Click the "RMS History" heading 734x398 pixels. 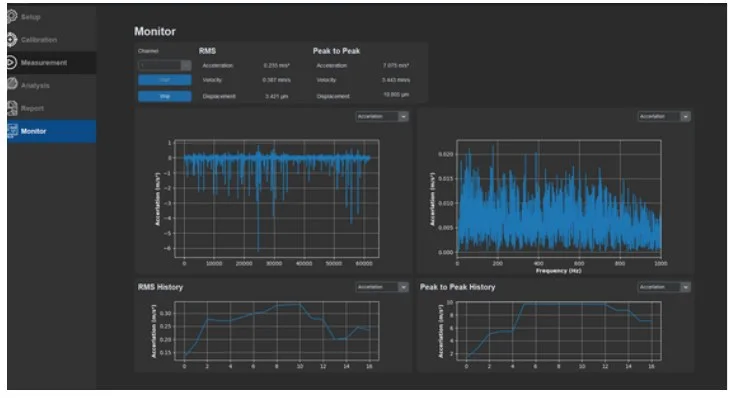click(x=161, y=287)
